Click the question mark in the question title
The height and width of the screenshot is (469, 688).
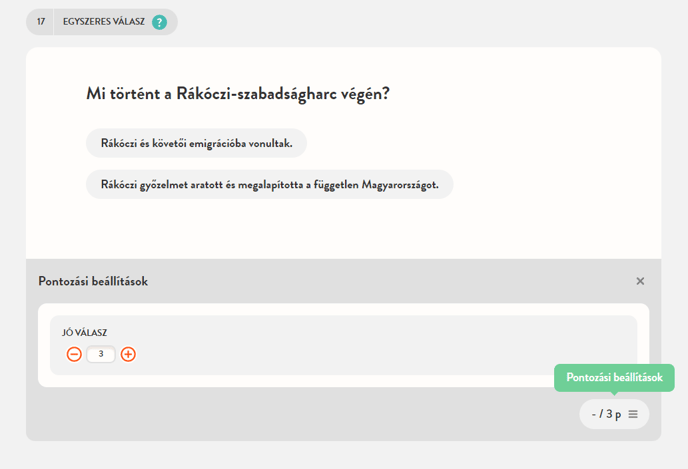click(x=385, y=94)
